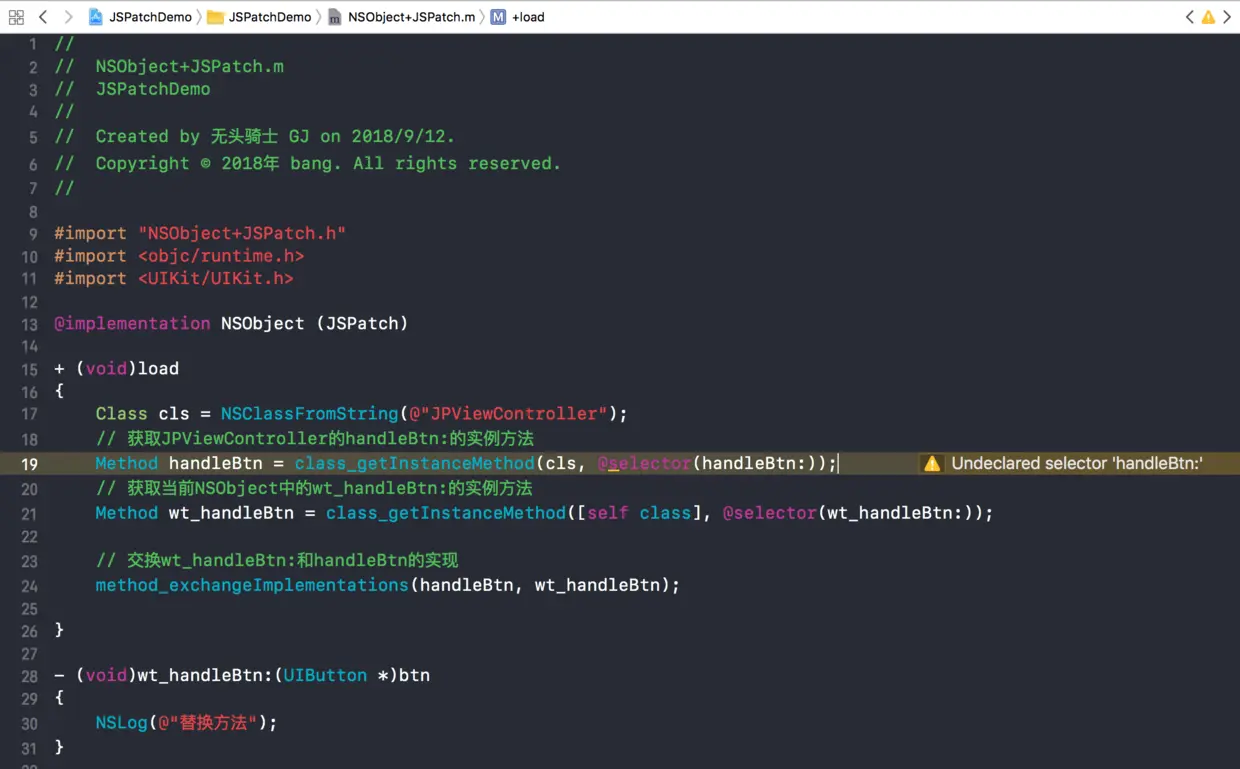Click the Copyright comment on line 6
The width and height of the screenshot is (1240, 769).
click(x=308, y=163)
